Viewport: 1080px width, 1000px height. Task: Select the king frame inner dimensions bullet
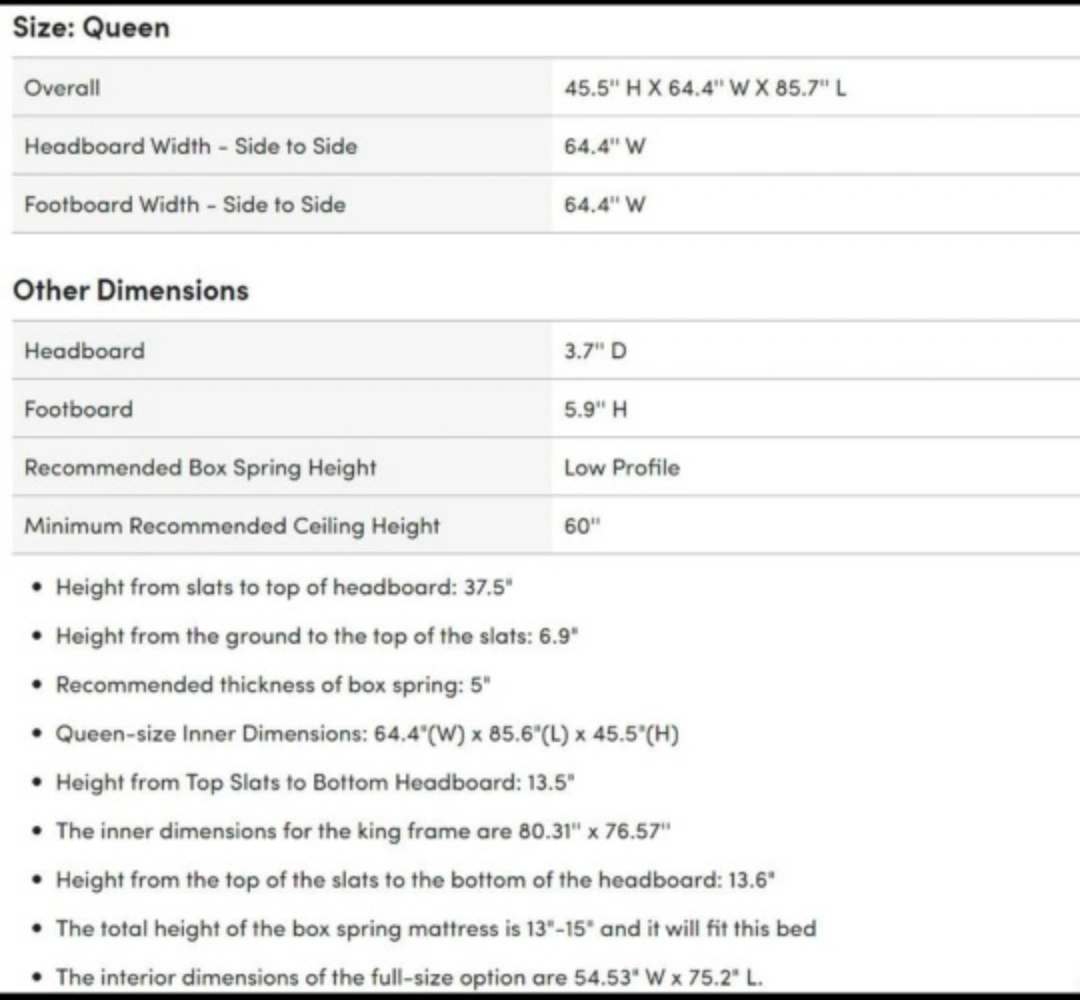363,831
